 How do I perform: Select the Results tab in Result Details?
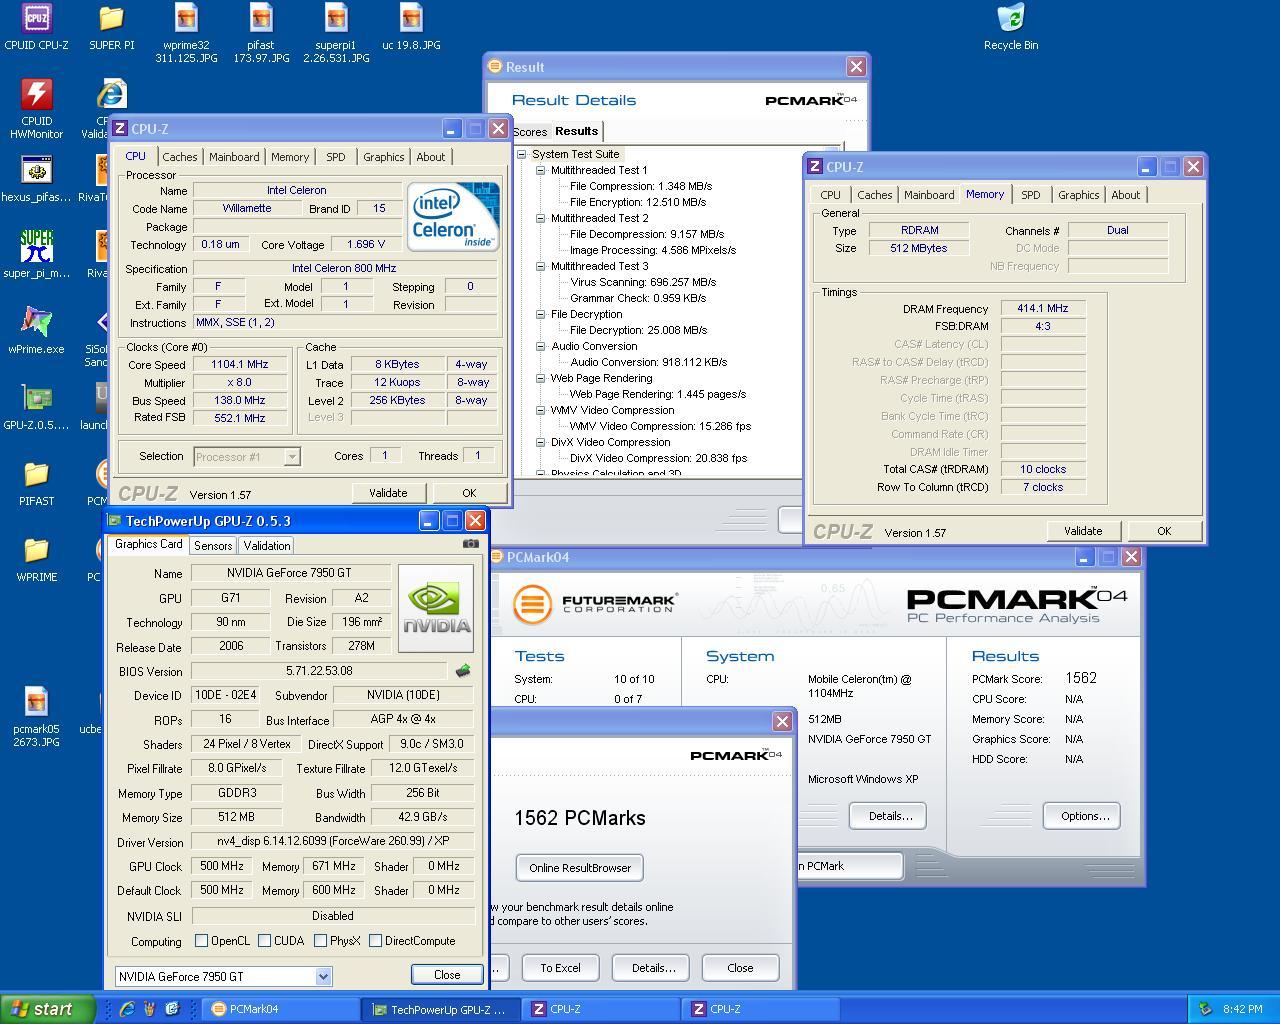click(x=577, y=131)
